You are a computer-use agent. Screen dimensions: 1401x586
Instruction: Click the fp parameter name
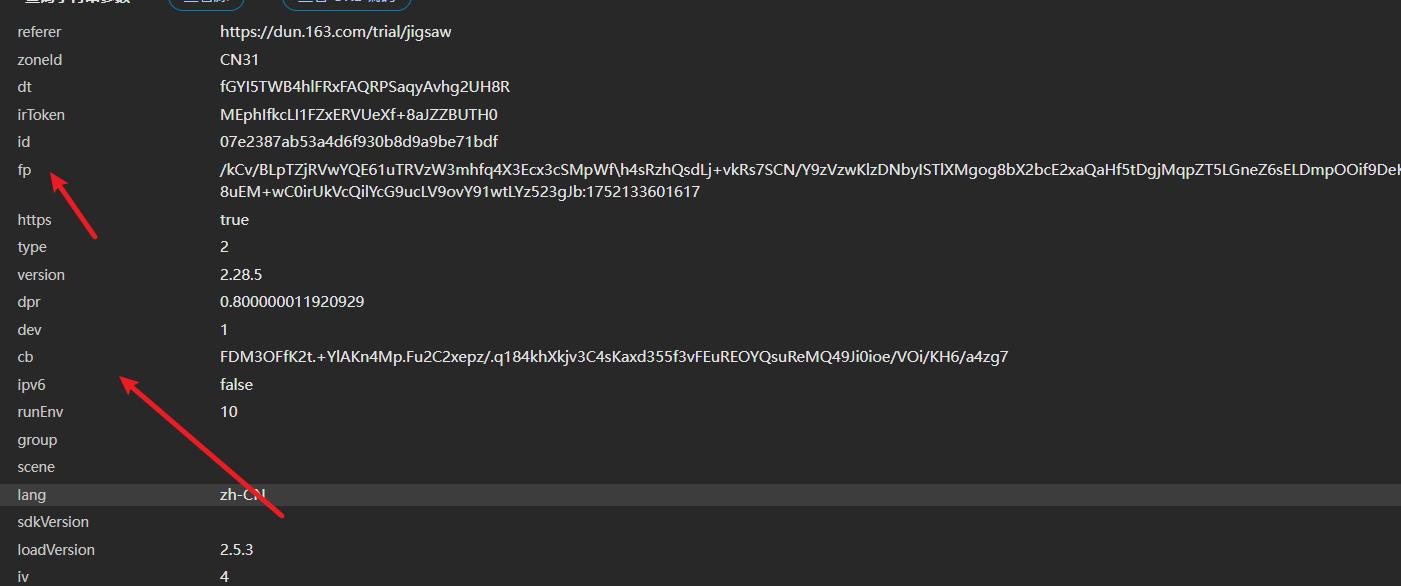(x=24, y=170)
